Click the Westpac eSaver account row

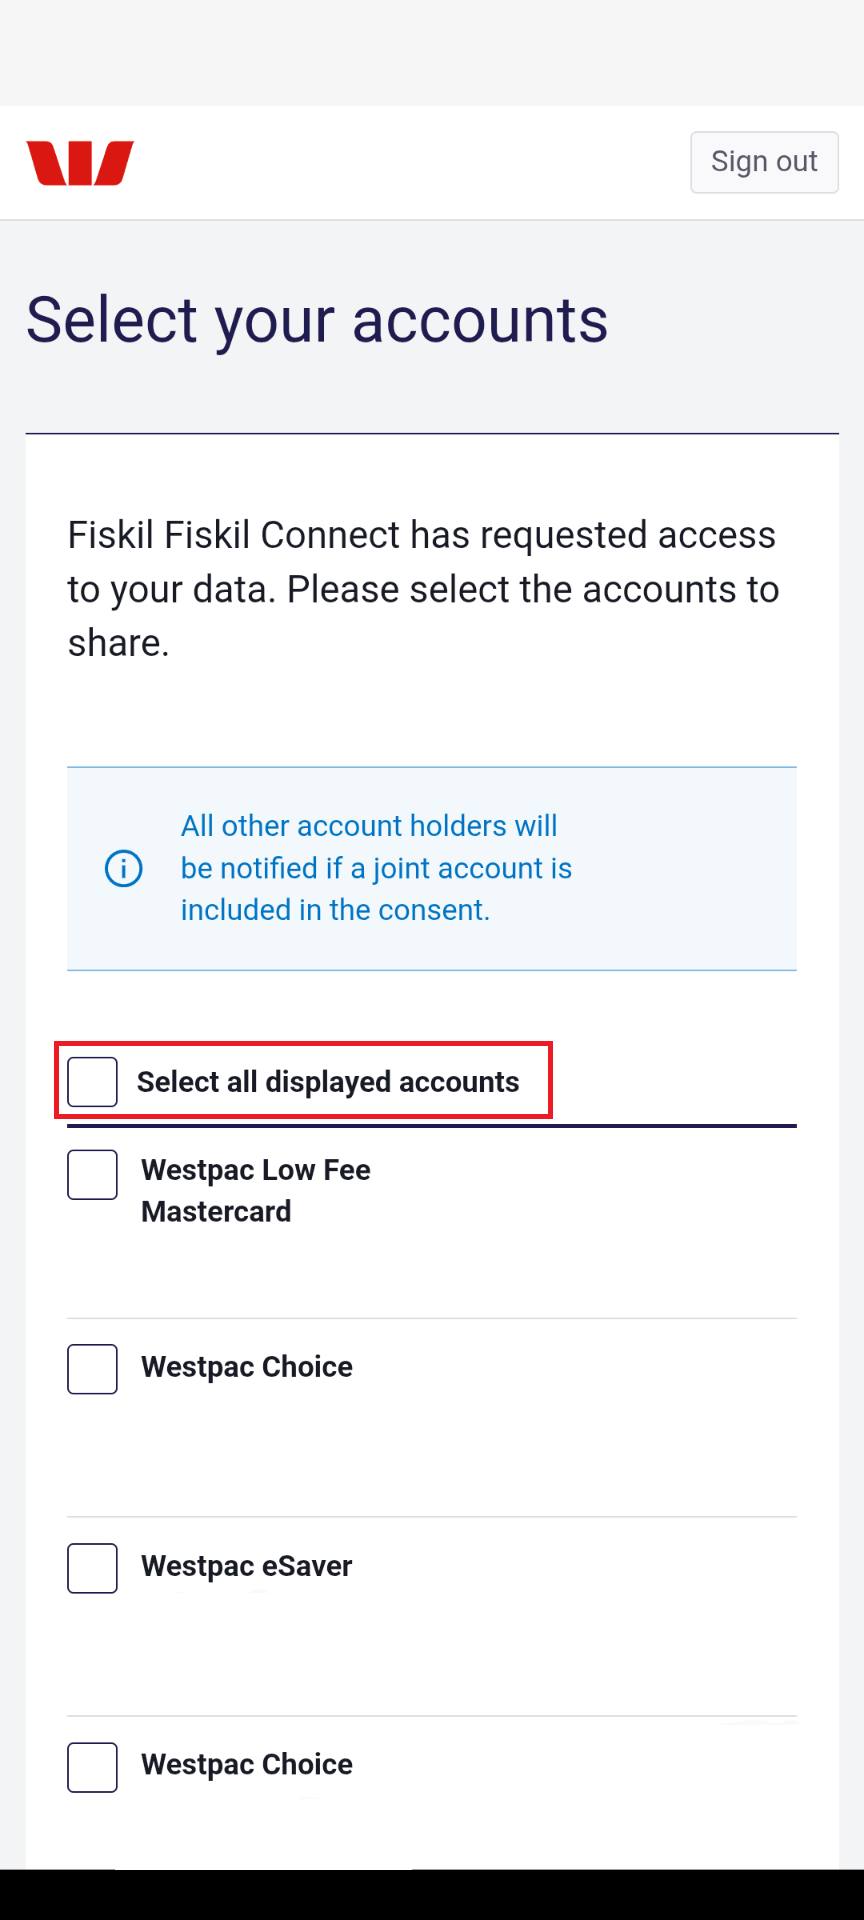click(247, 1566)
